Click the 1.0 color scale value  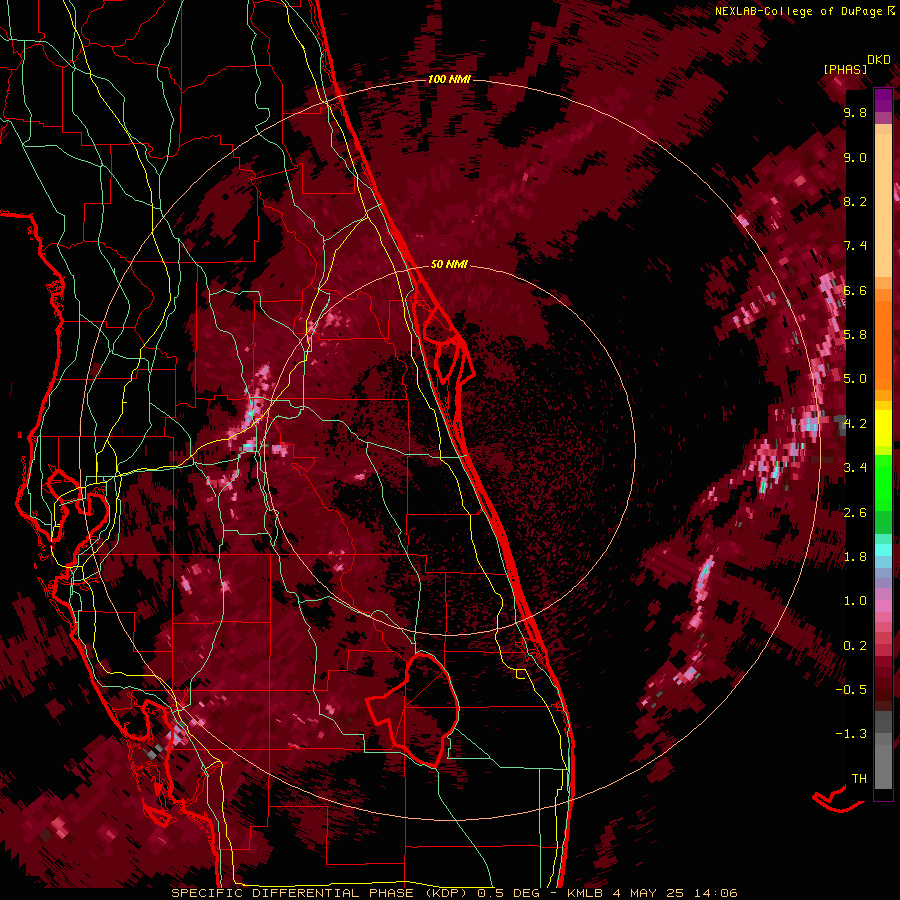tap(855, 600)
